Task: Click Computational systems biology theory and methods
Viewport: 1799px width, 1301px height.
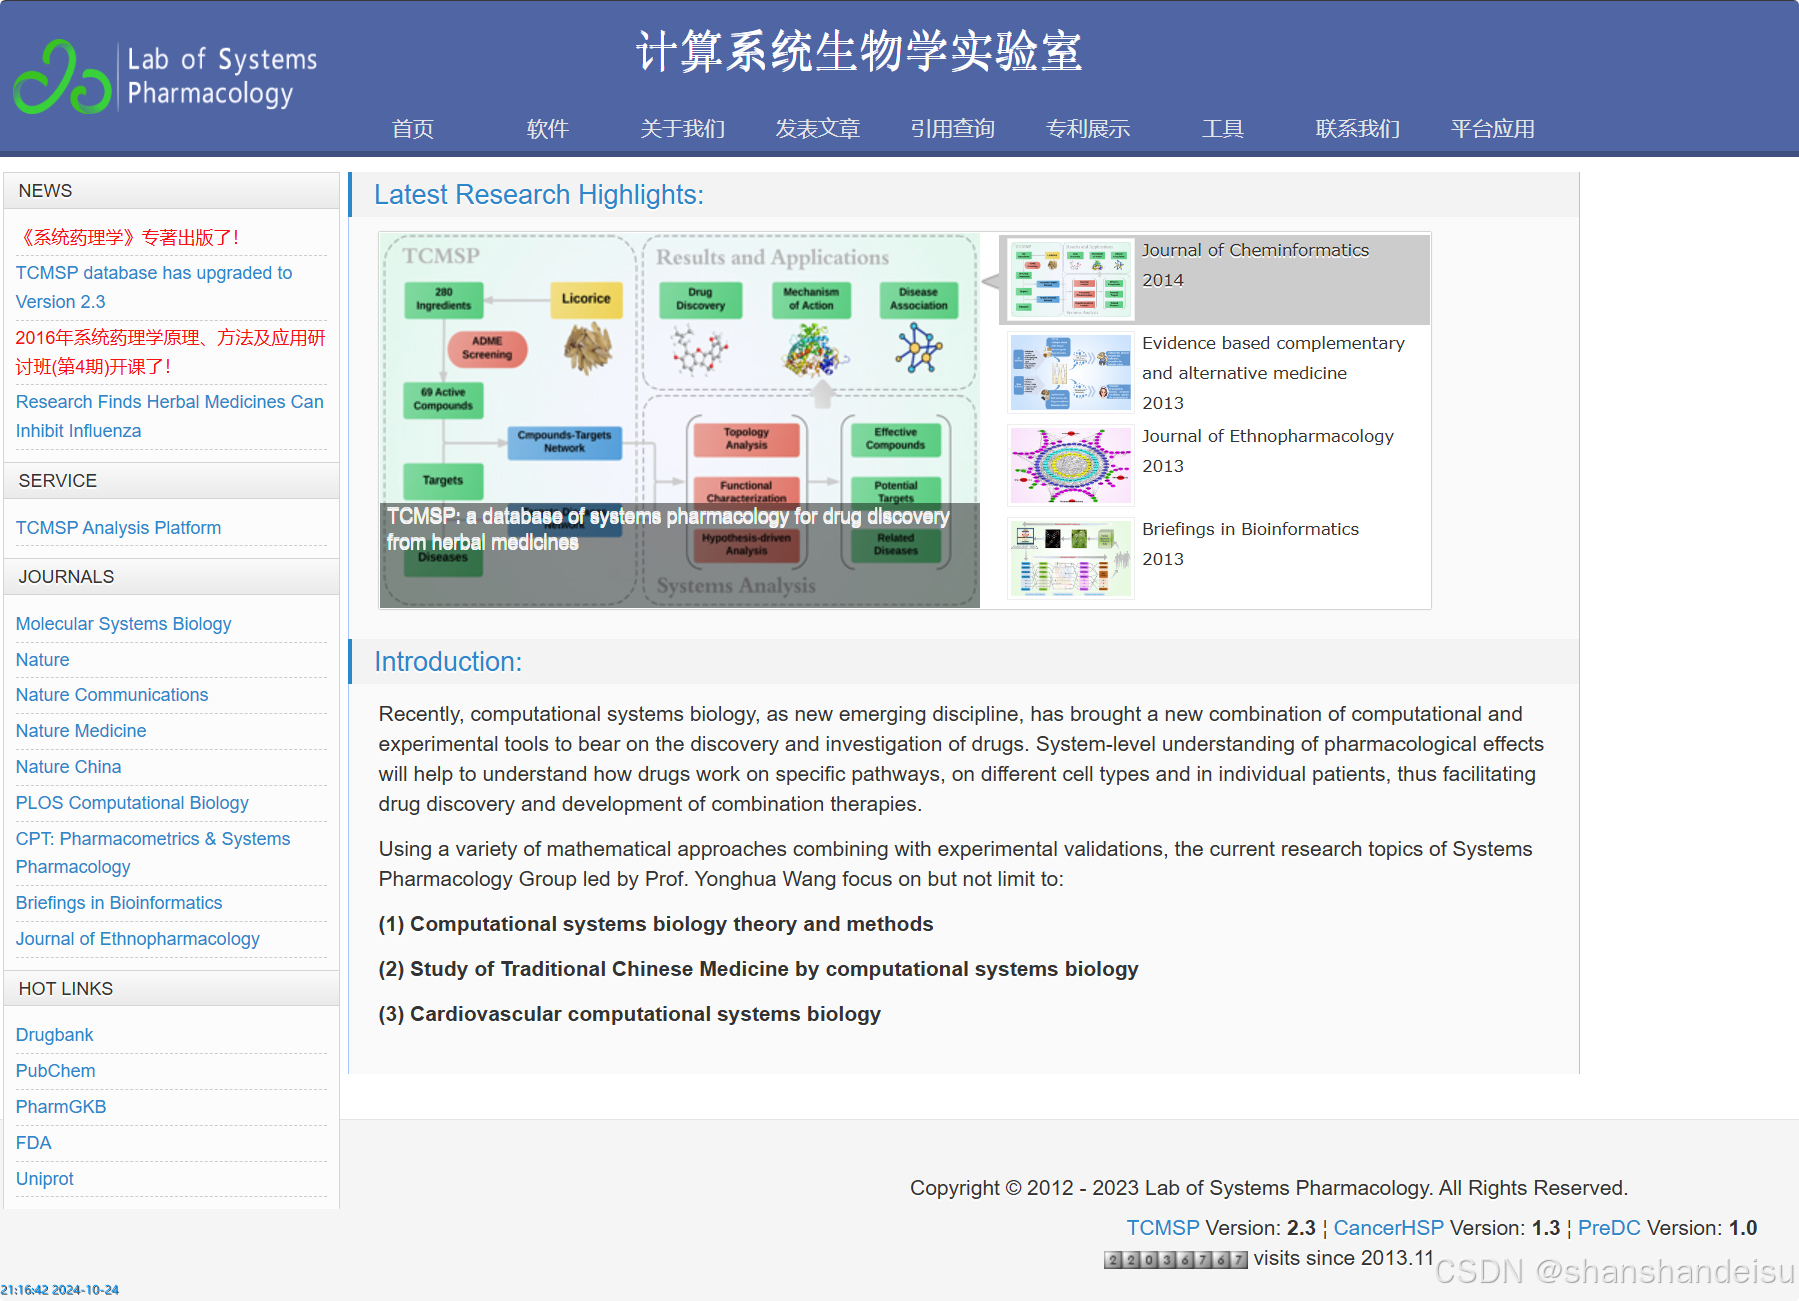Action: coord(656,924)
